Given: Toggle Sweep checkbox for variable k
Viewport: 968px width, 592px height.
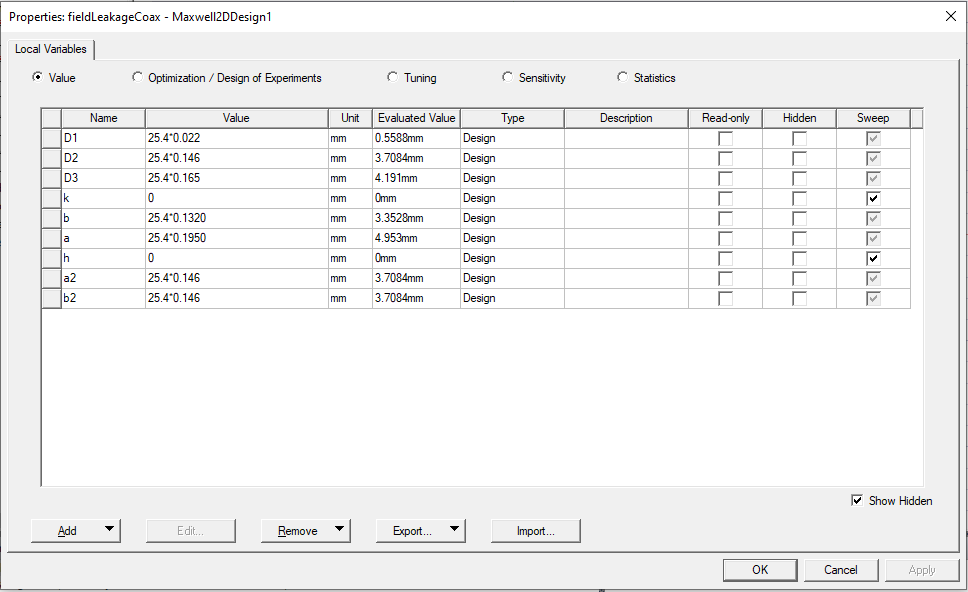Looking at the screenshot, I should (873, 198).
